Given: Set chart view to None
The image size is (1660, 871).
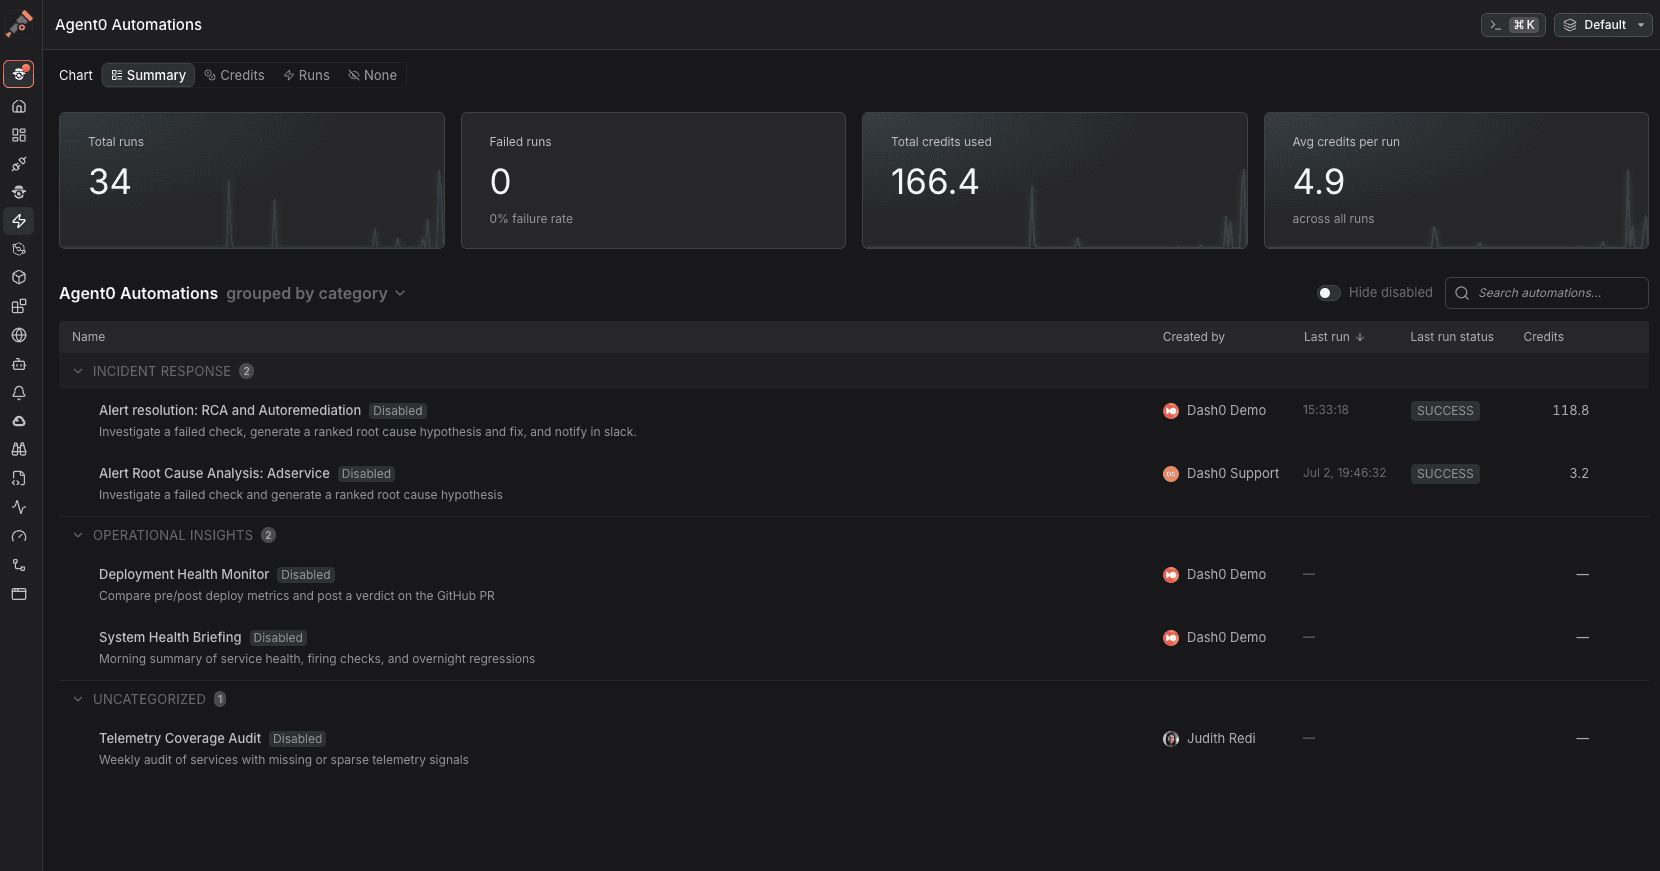Looking at the screenshot, I should pos(372,75).
